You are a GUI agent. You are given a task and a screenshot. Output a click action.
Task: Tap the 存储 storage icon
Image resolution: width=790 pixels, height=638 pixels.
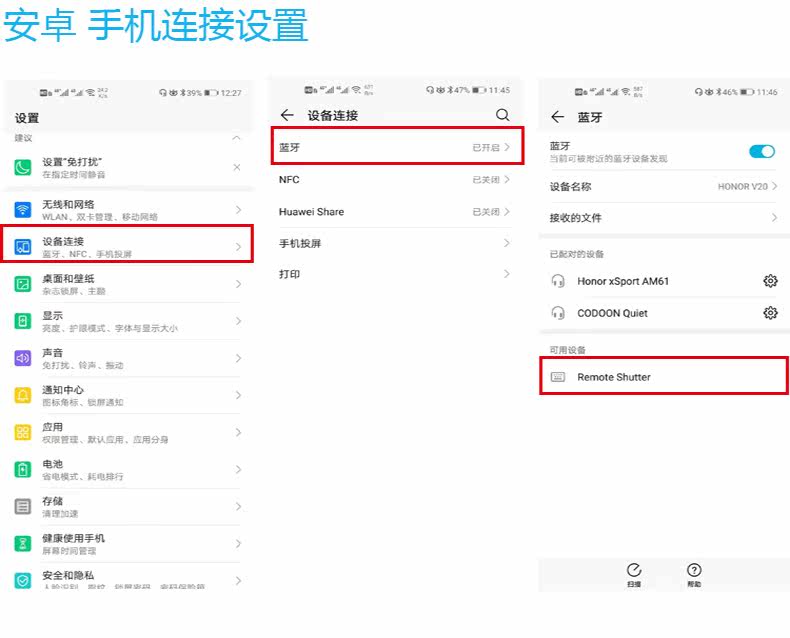tap(23, 506)
